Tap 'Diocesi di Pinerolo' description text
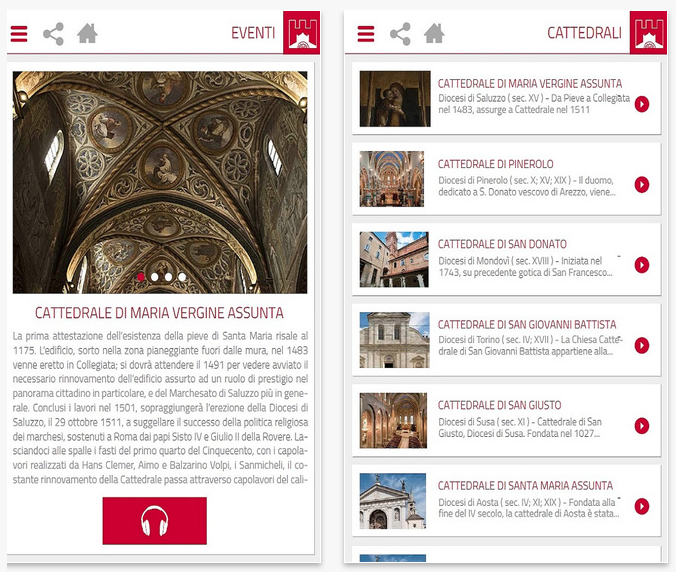676x572 pixels. click(526, 186)
